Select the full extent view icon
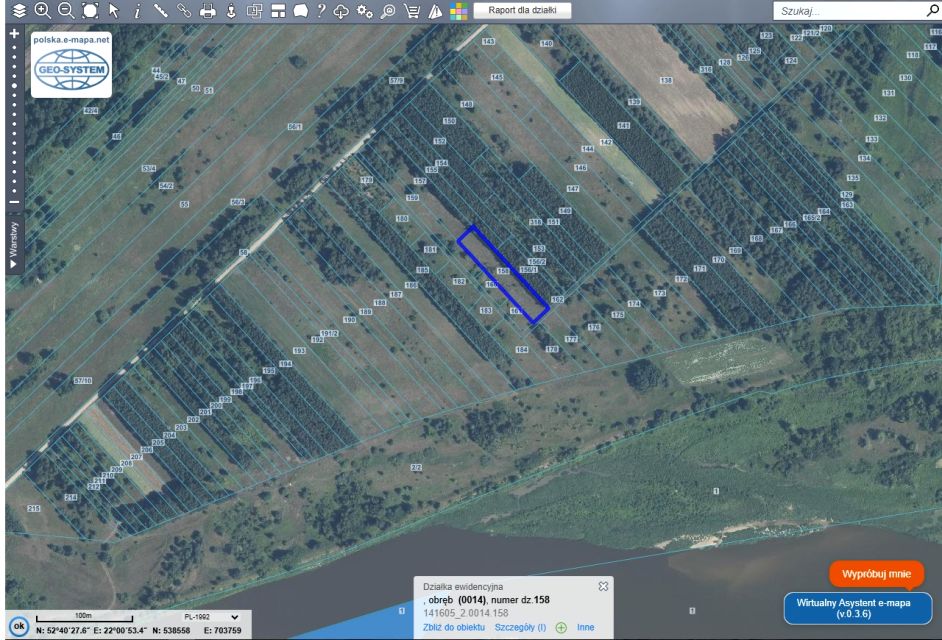Viewport: 942px width, 640px height. click(90, 10)
